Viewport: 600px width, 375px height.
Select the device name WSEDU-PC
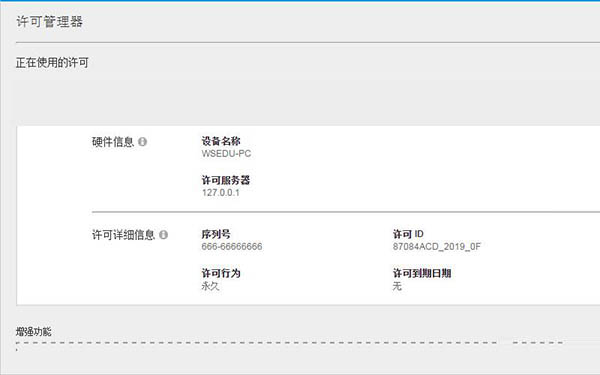coord(226,153)
